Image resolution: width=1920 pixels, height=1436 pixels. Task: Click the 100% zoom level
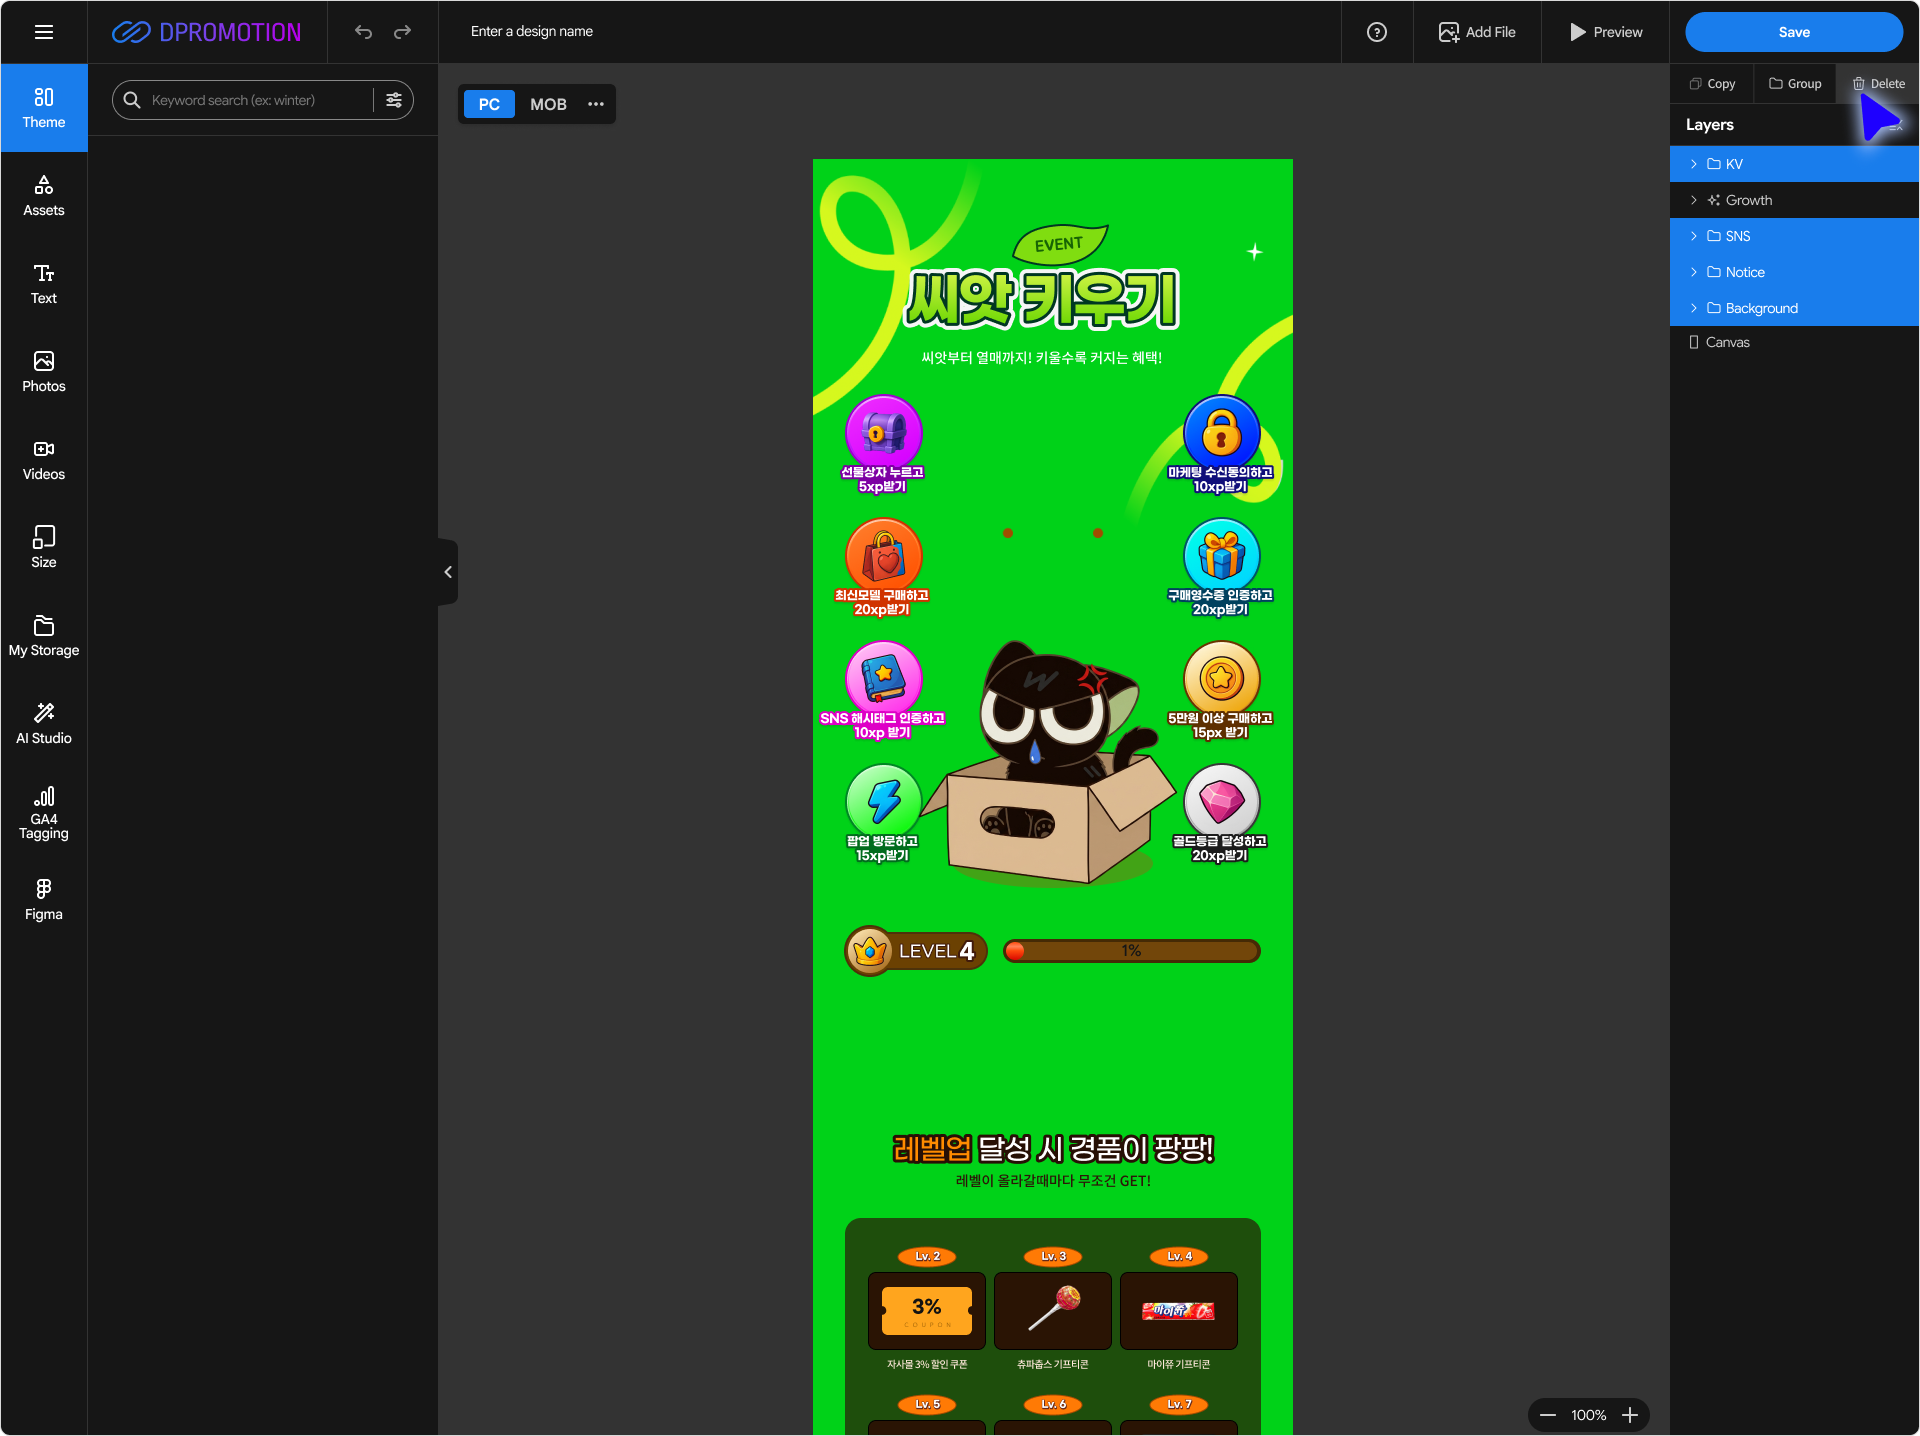coord(1588,1415)
